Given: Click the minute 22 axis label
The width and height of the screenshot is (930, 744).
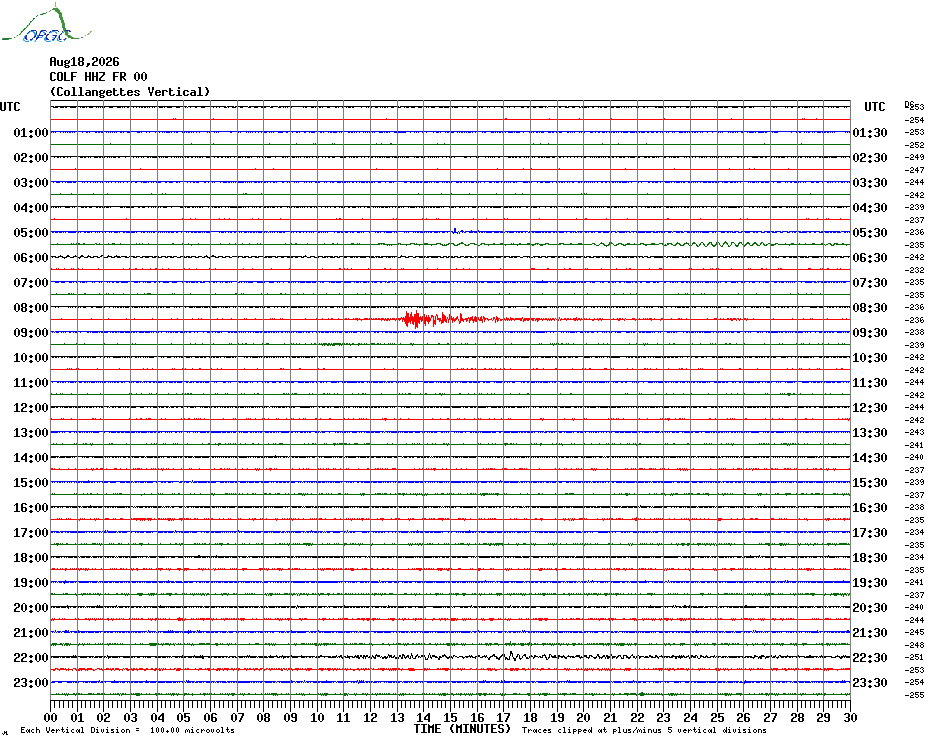Looking at the screenshot, I should tap(637, 718).
